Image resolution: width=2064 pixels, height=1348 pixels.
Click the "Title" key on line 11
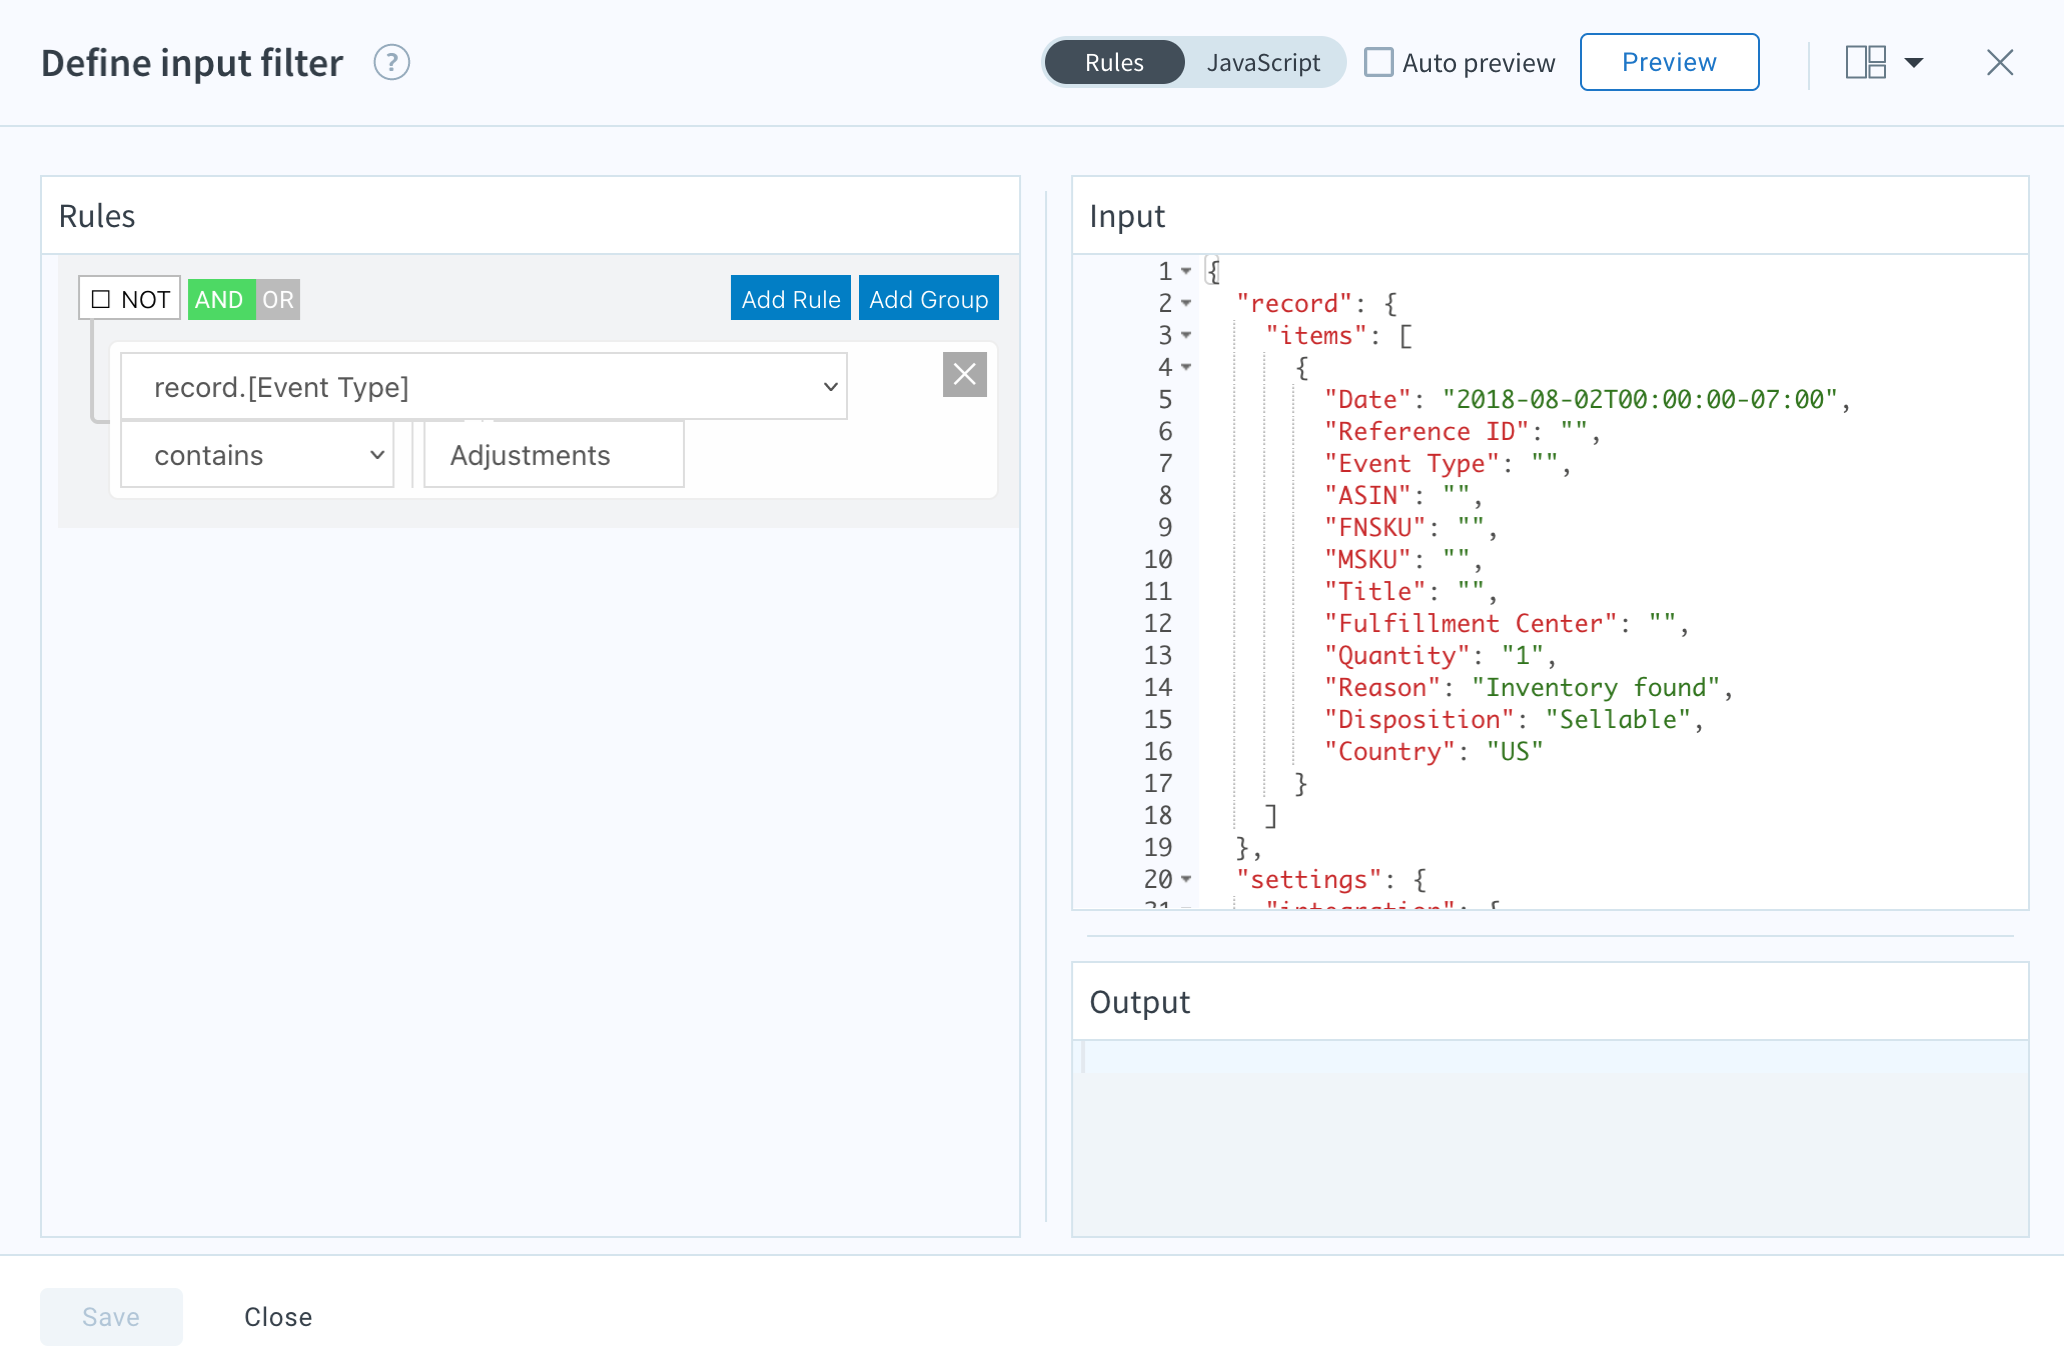[x=1375, y=592]
